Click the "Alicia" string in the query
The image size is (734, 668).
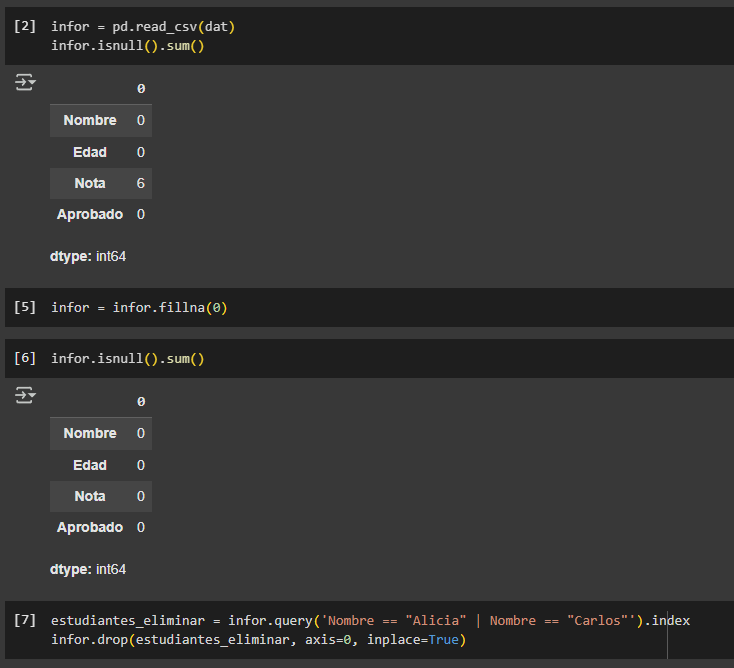pos(436,621)
